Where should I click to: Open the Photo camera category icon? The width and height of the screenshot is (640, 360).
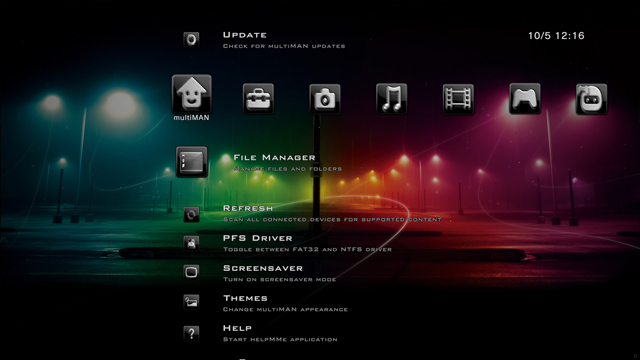[325, 99]
